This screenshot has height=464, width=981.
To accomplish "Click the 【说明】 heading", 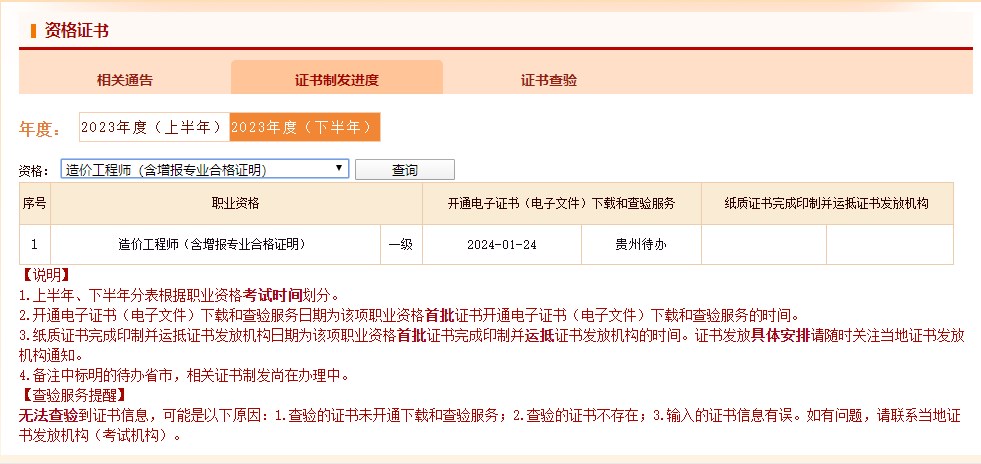I will pyautogui.click(x=44, y=275).
